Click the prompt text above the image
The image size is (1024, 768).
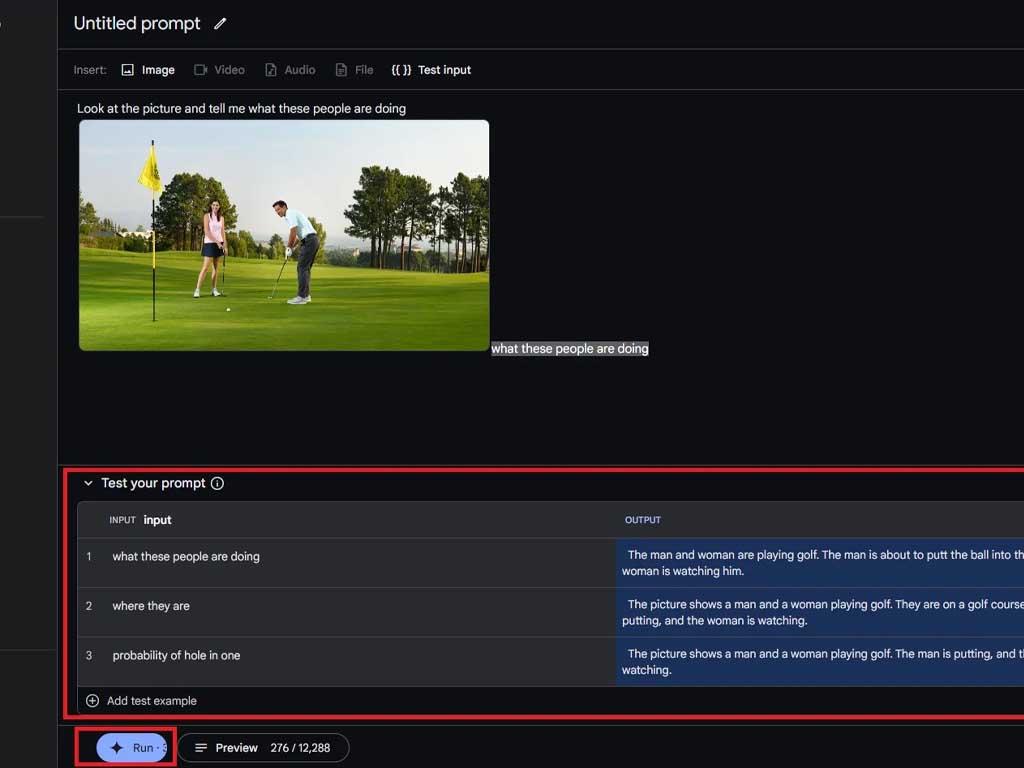coord(241,108)
